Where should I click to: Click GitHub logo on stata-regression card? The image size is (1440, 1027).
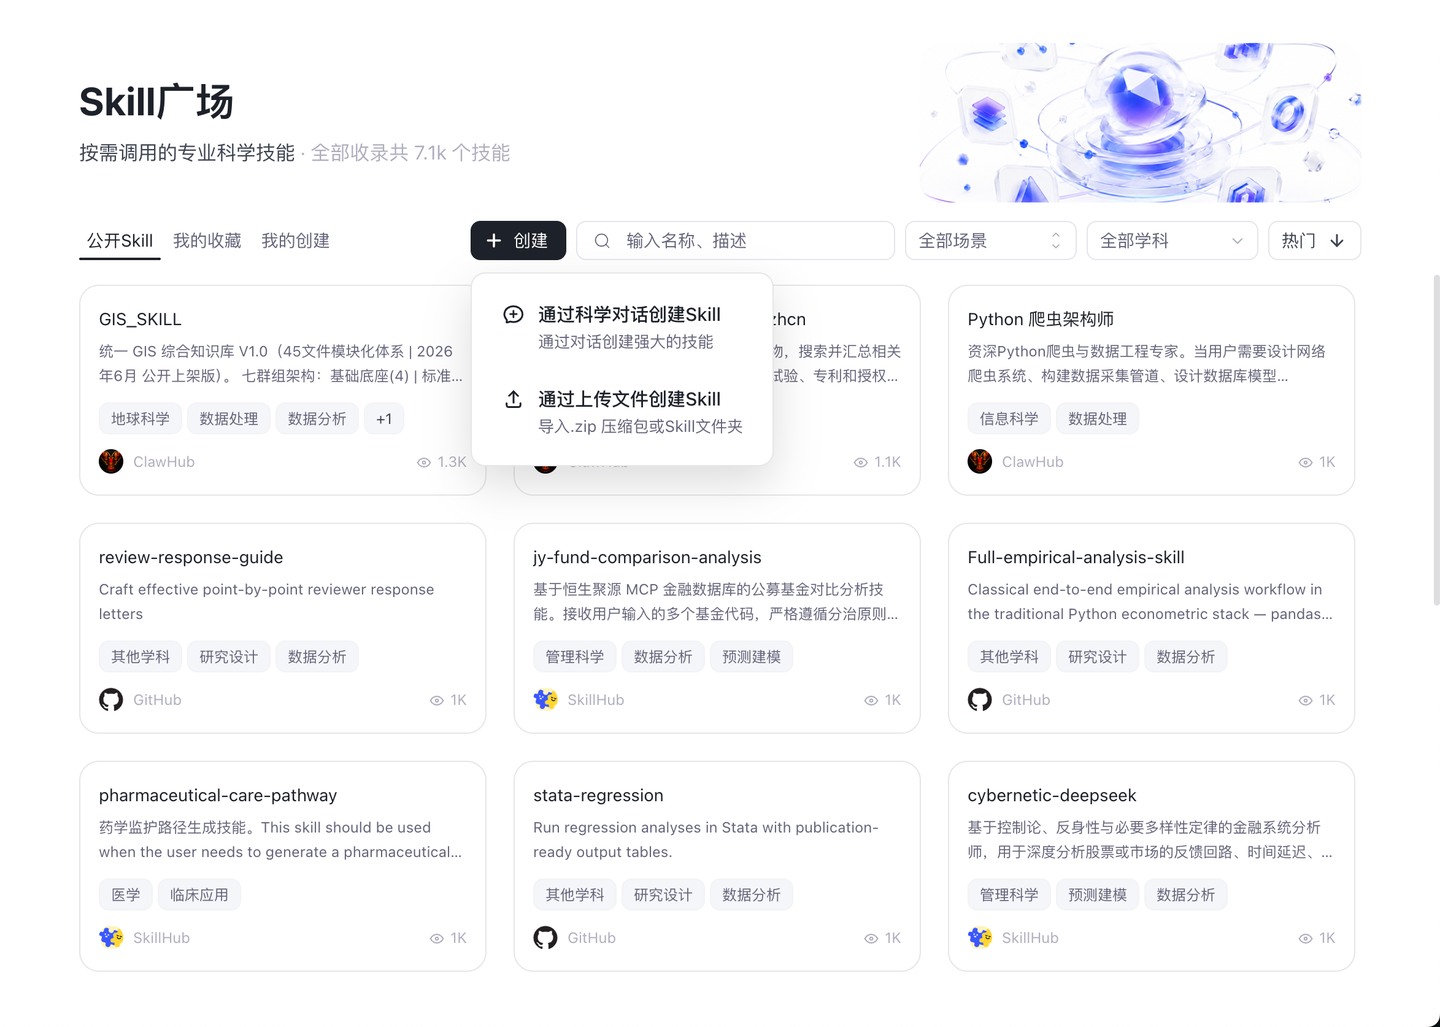545,937
